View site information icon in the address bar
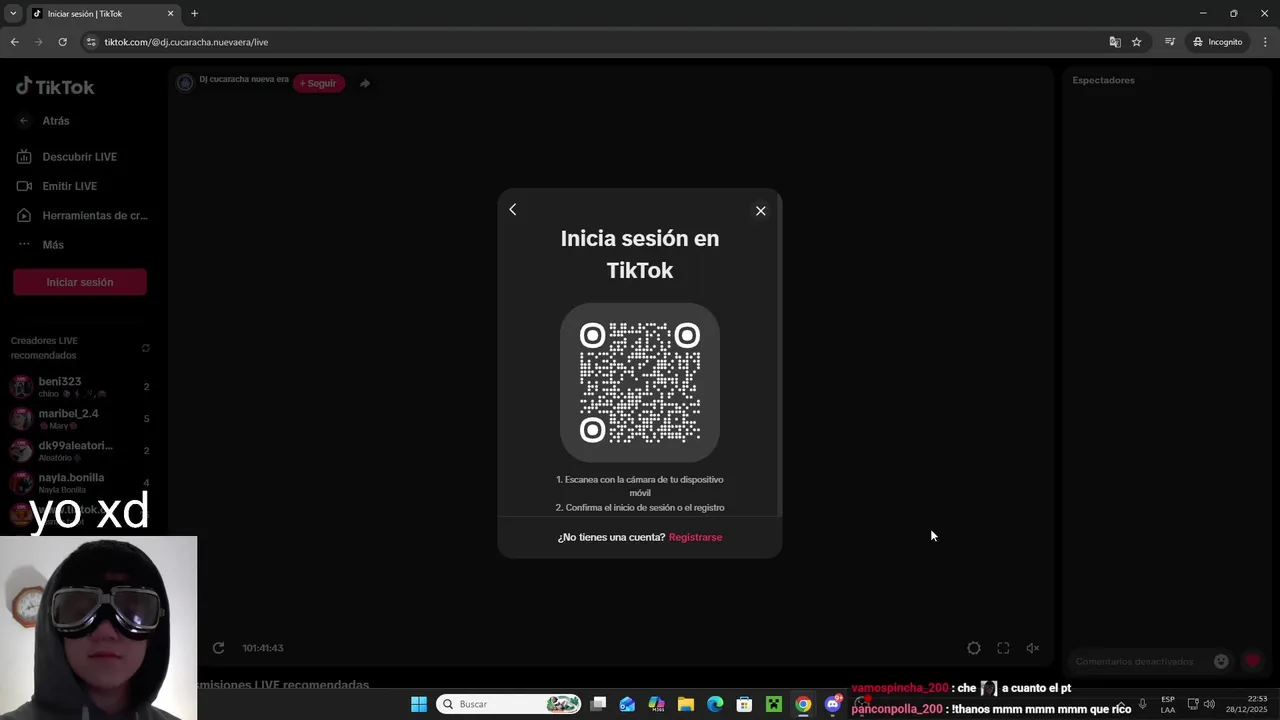 [91, 42]
